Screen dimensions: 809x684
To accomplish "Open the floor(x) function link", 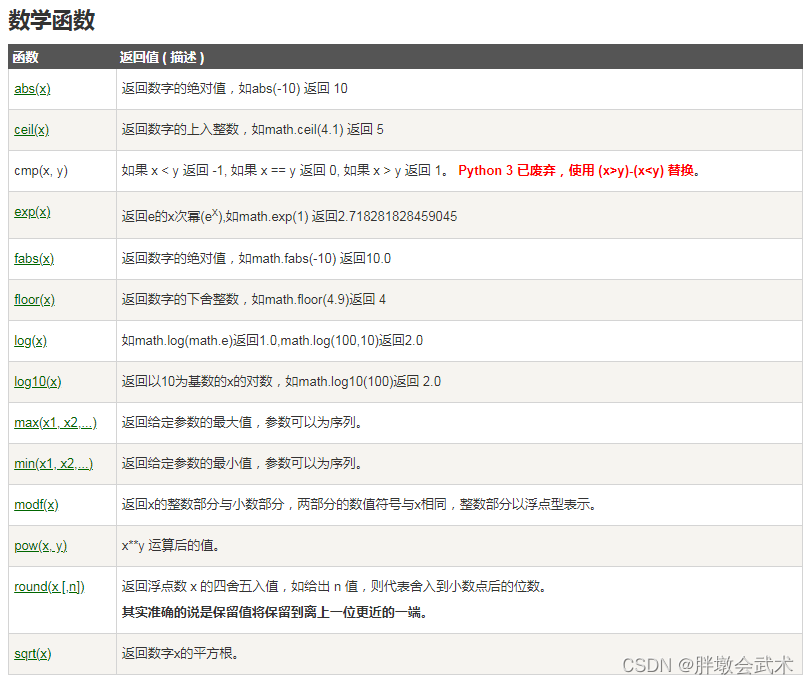I will [x=33, y=299].
